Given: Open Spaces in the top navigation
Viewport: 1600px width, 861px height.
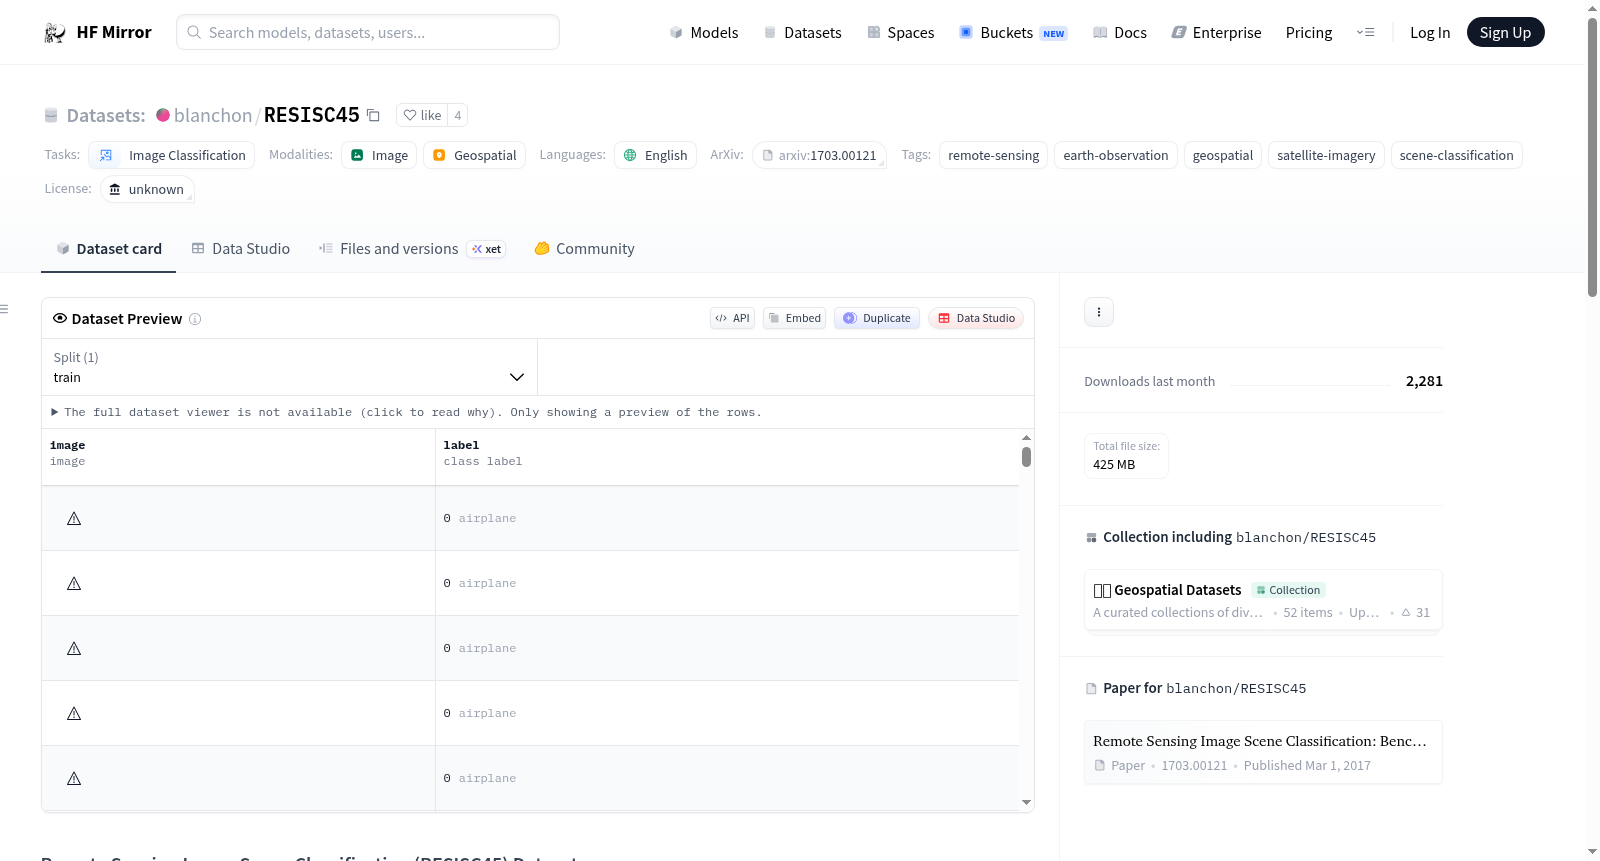Looking at the screenshot, I should pyautogui.click(x=900, y=33).
